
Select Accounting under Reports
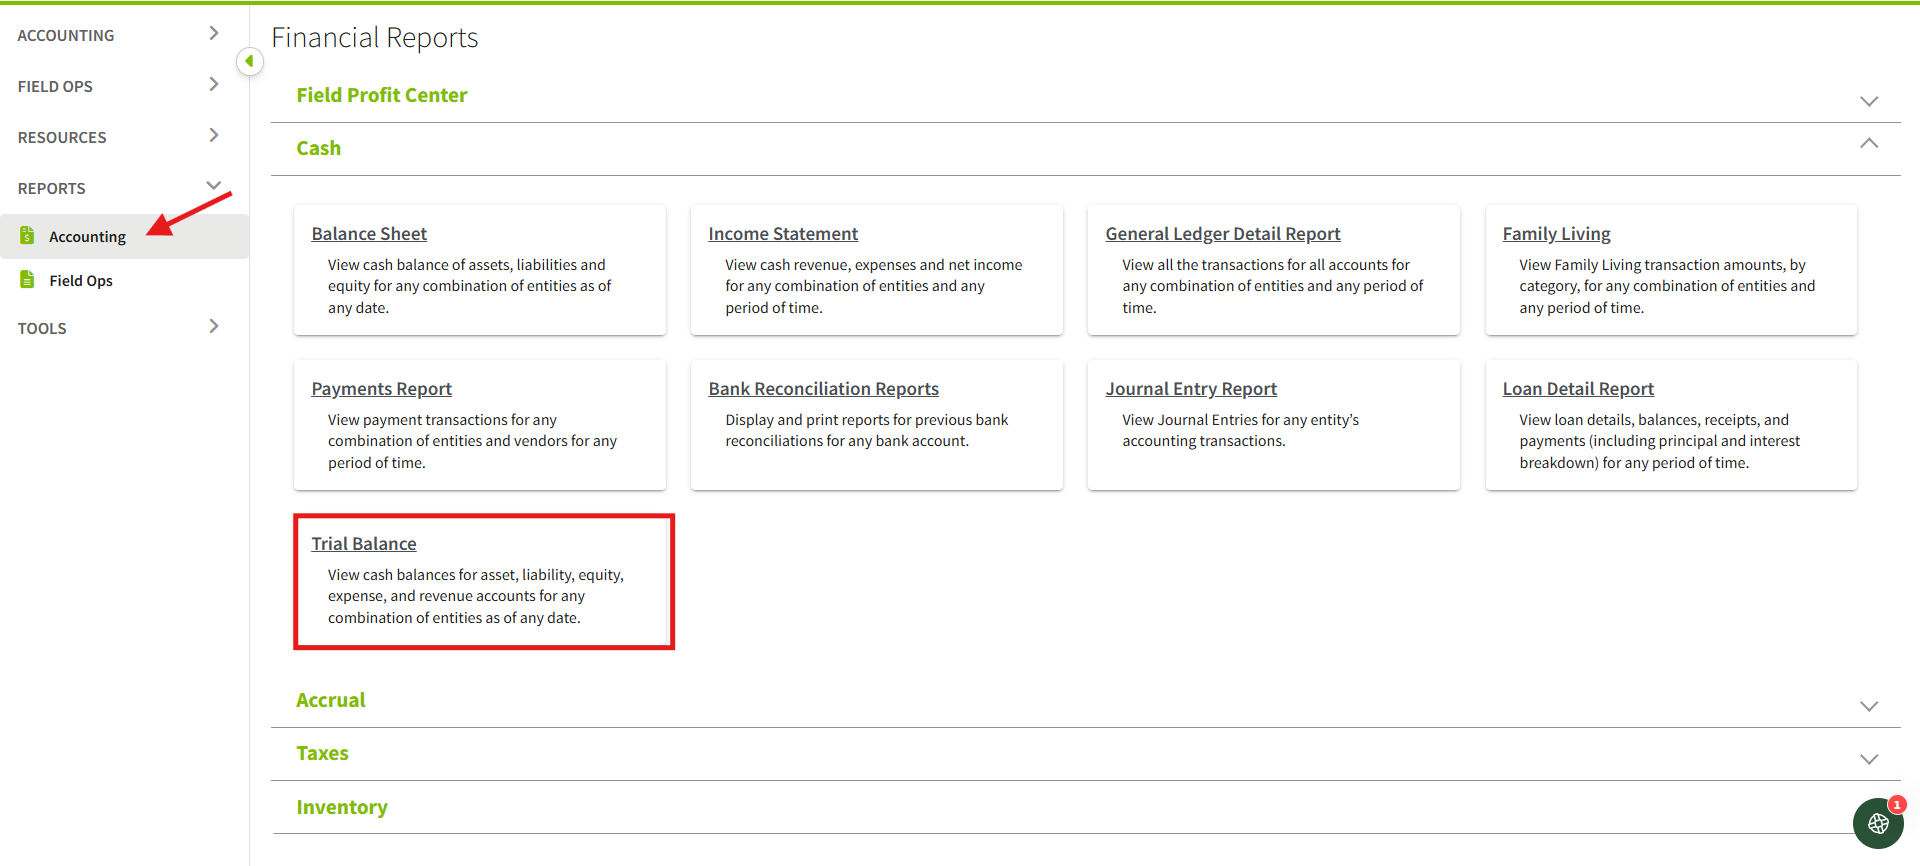[x=87, y=237]
